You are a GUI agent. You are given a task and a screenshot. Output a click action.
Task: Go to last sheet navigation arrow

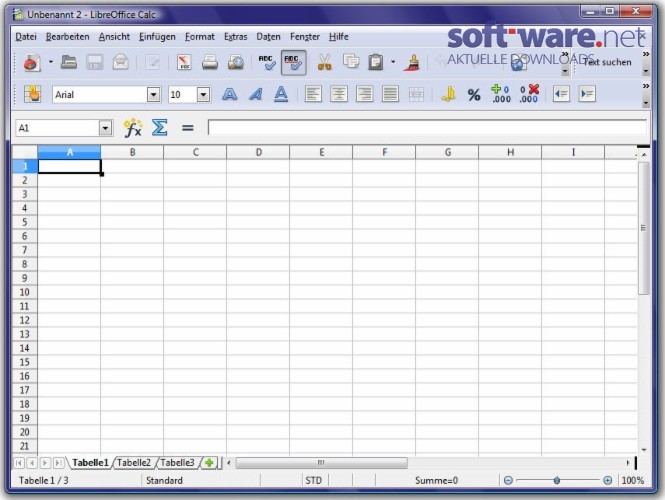pyautogui.click(x=59, y=463)
